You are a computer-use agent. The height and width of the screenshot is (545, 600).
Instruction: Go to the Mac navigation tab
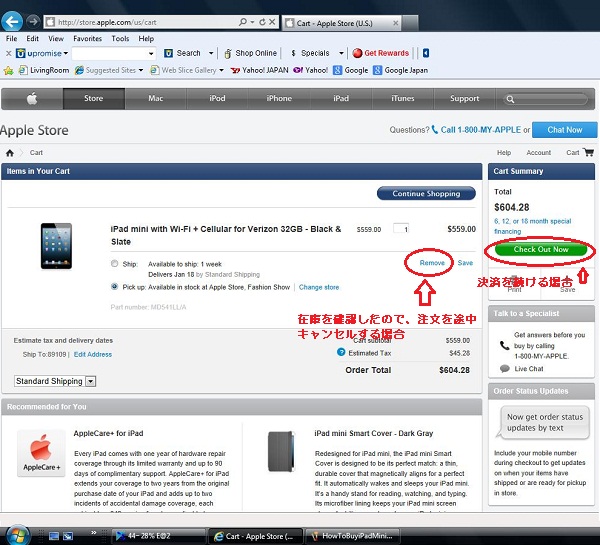click(x=156, y=98)
